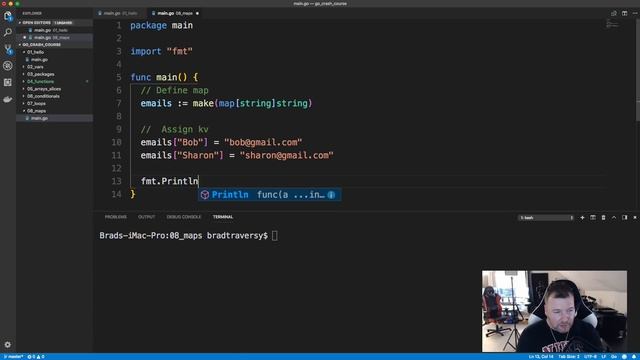
Task: Focus the terminal prompt input
Action: click(x=275, y=236)
